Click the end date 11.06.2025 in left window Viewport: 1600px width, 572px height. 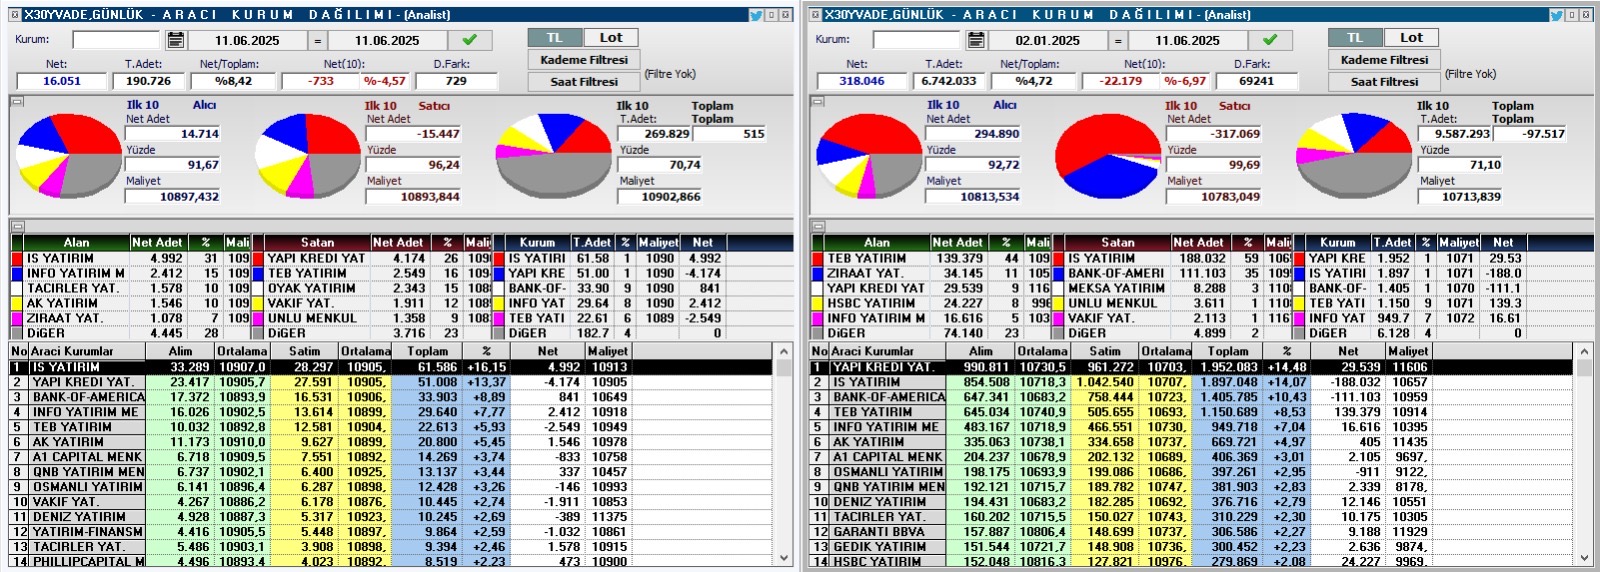387,41
